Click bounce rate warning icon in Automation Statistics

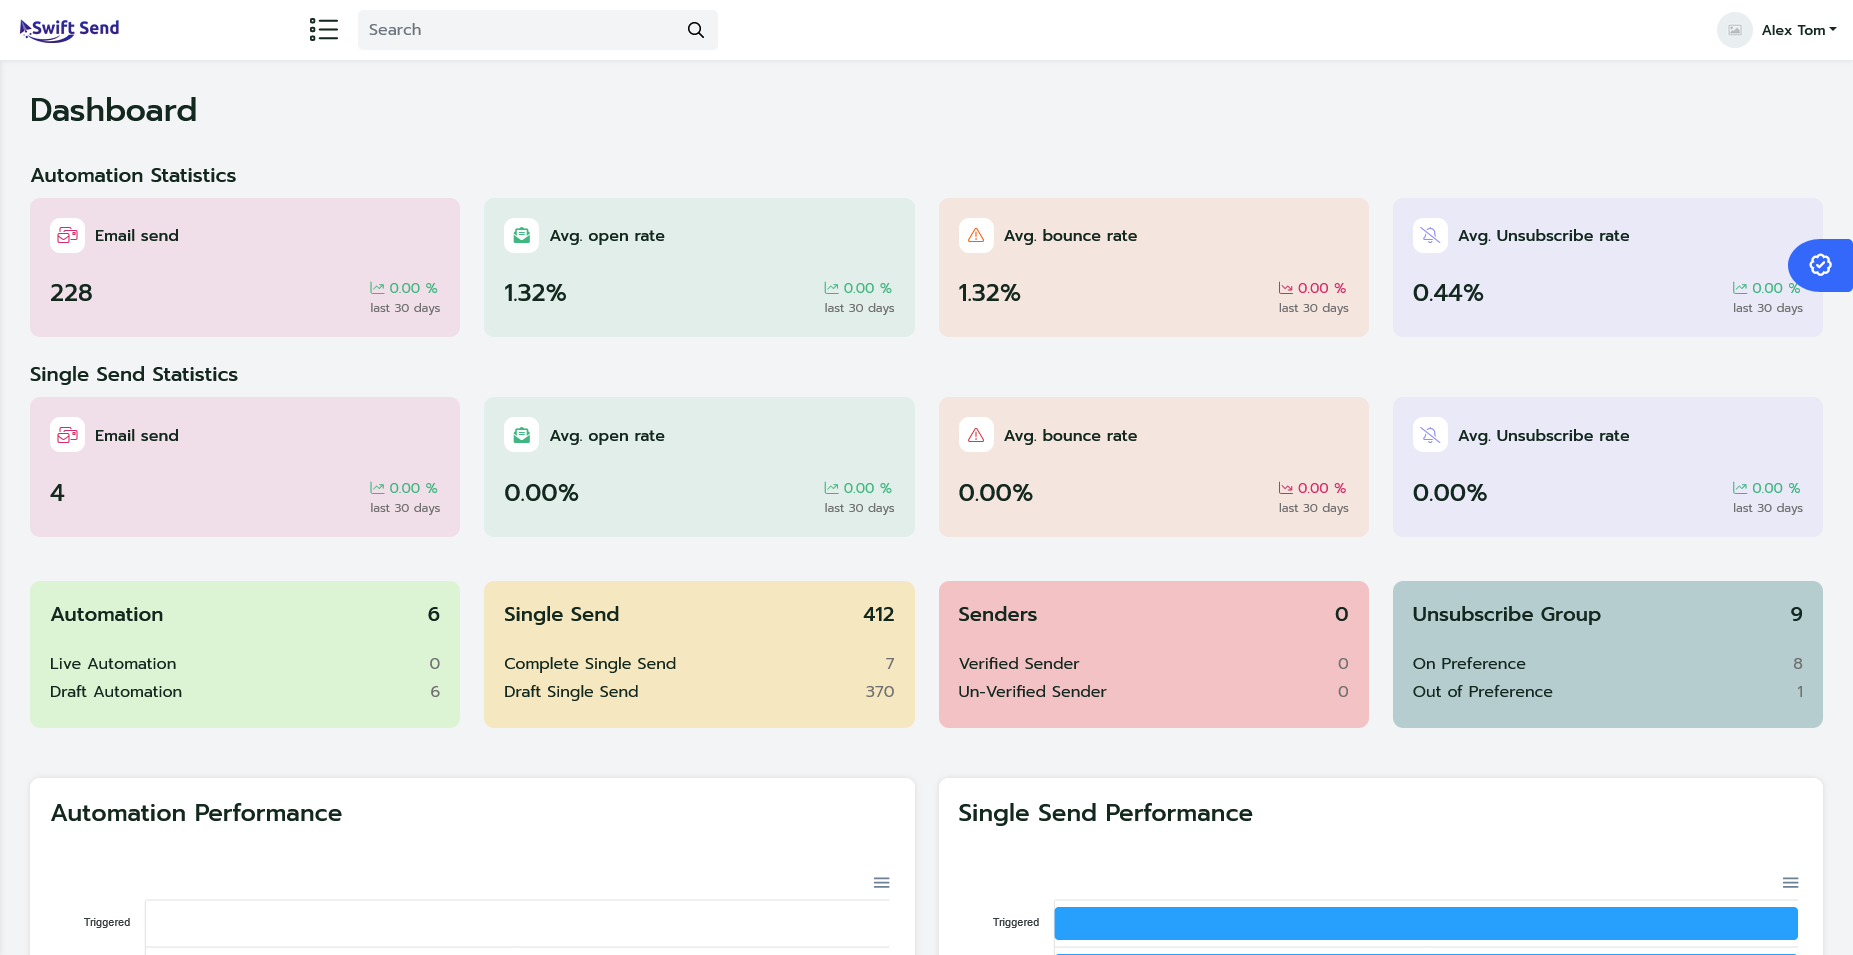(x=976, y=236)
